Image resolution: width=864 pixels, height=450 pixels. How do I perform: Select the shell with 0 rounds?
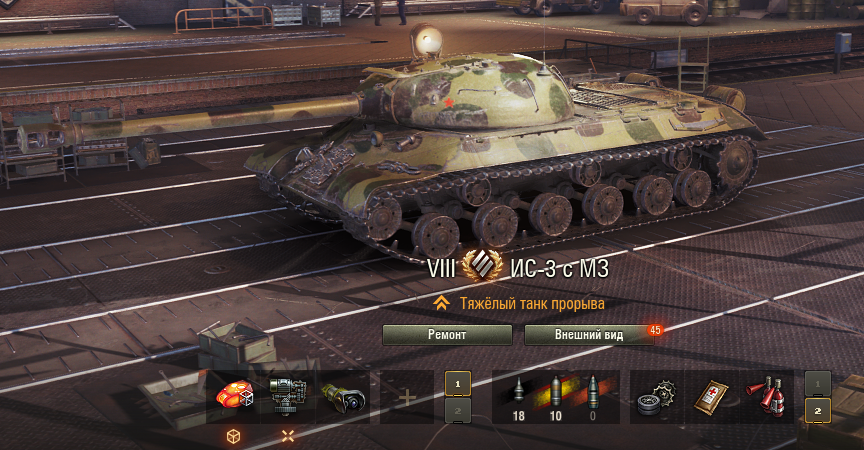pos(593,397)
